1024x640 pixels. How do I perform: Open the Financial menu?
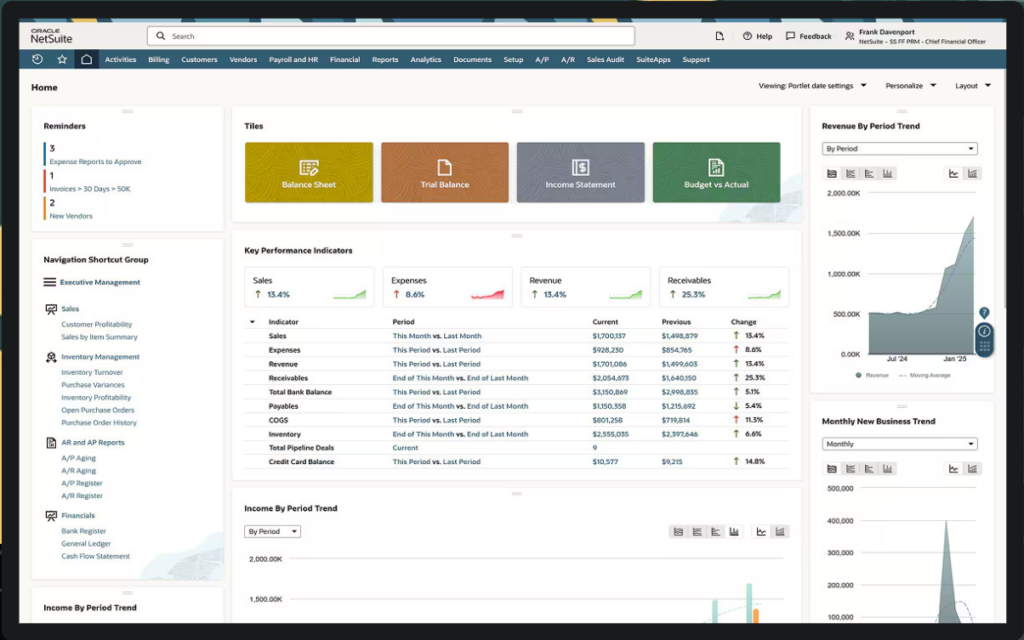click(345, 59)
